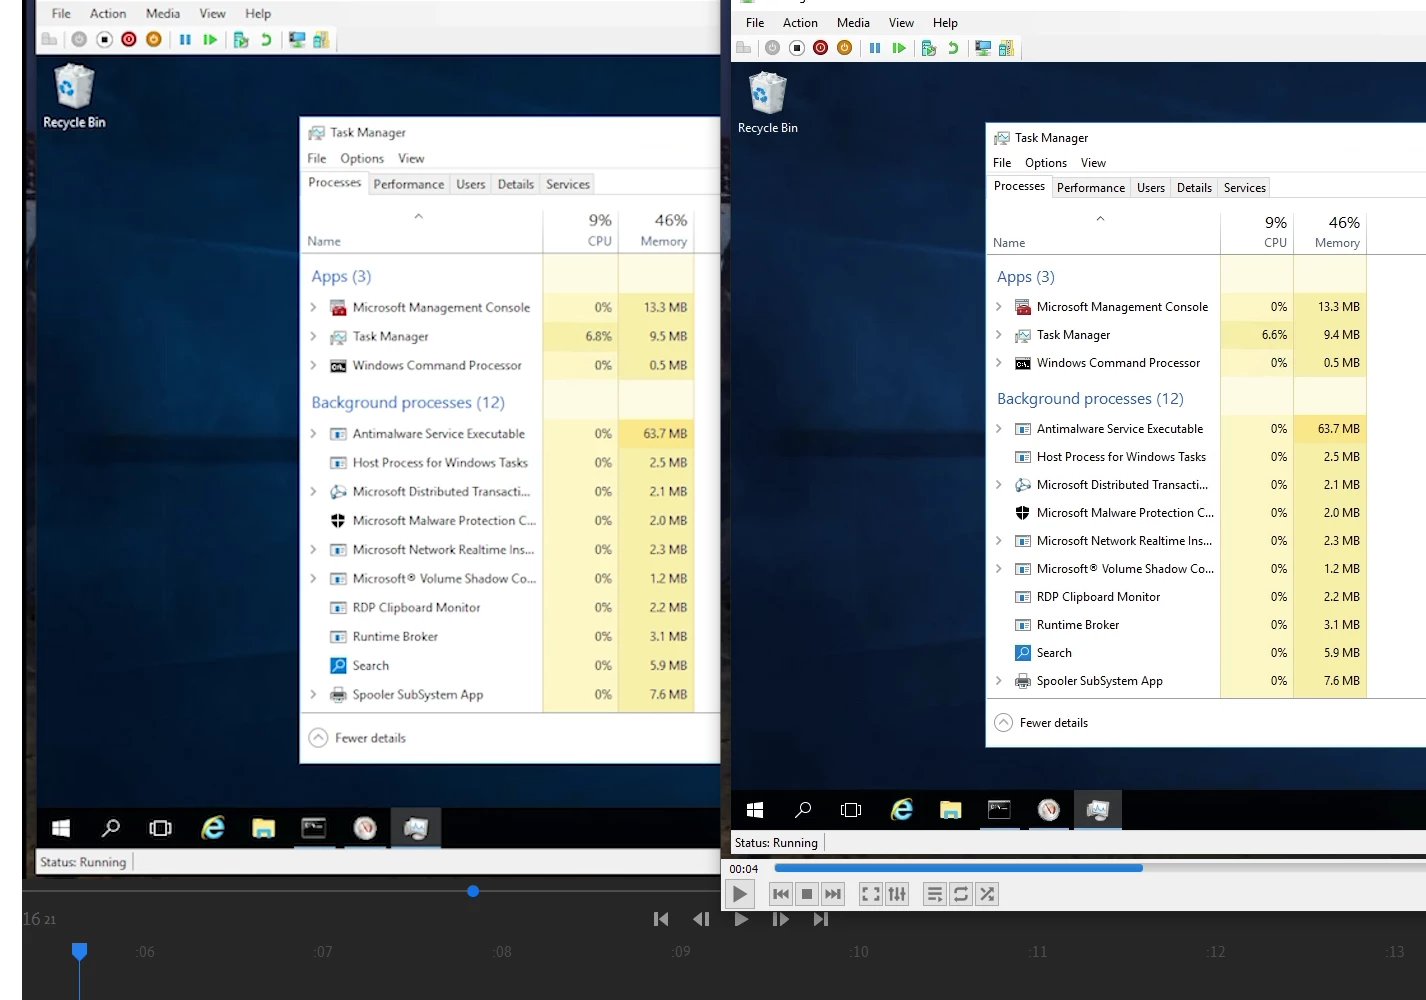
Task: Expand Microsoft Management Console row in left Task Manager
Action: pos(313,307)
